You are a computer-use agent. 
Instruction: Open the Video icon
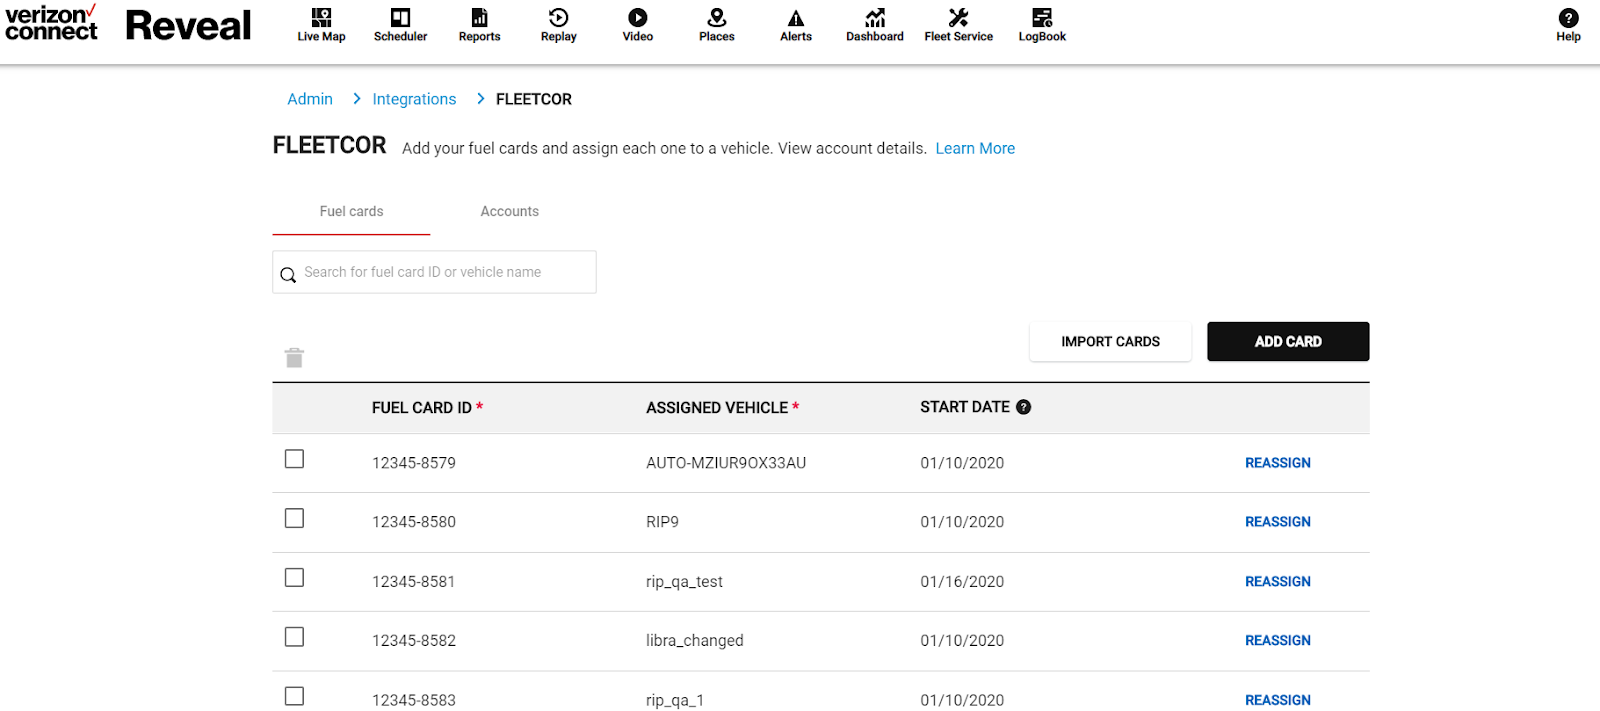[x=637, y=18]
